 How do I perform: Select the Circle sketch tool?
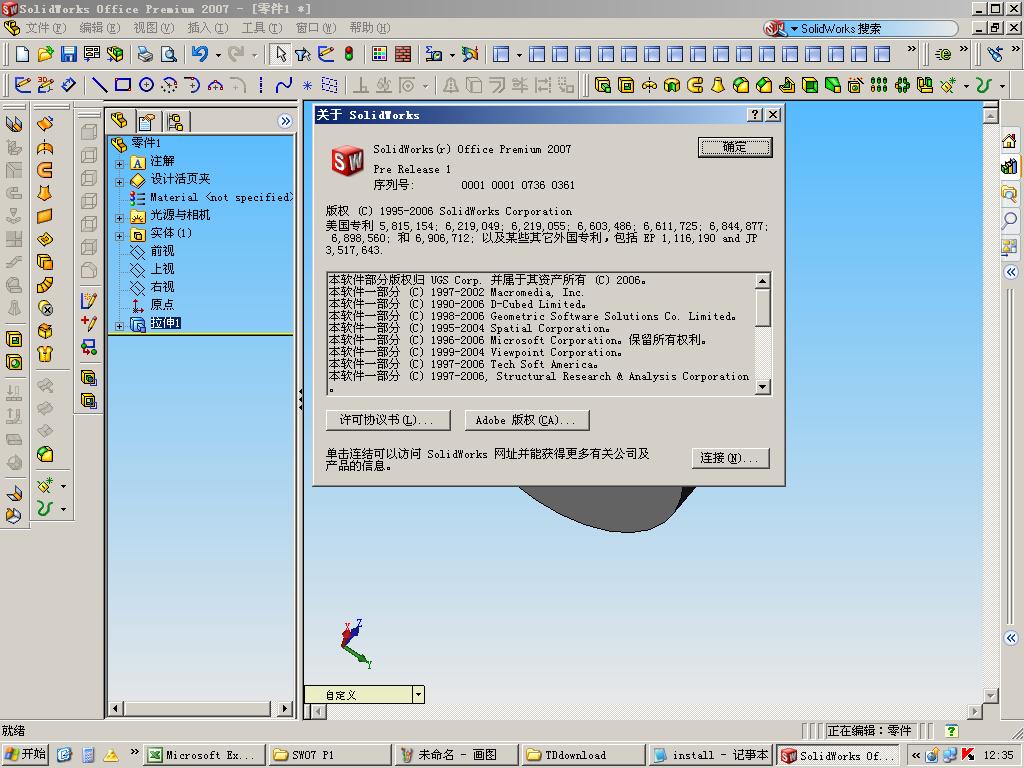(146, 85)
